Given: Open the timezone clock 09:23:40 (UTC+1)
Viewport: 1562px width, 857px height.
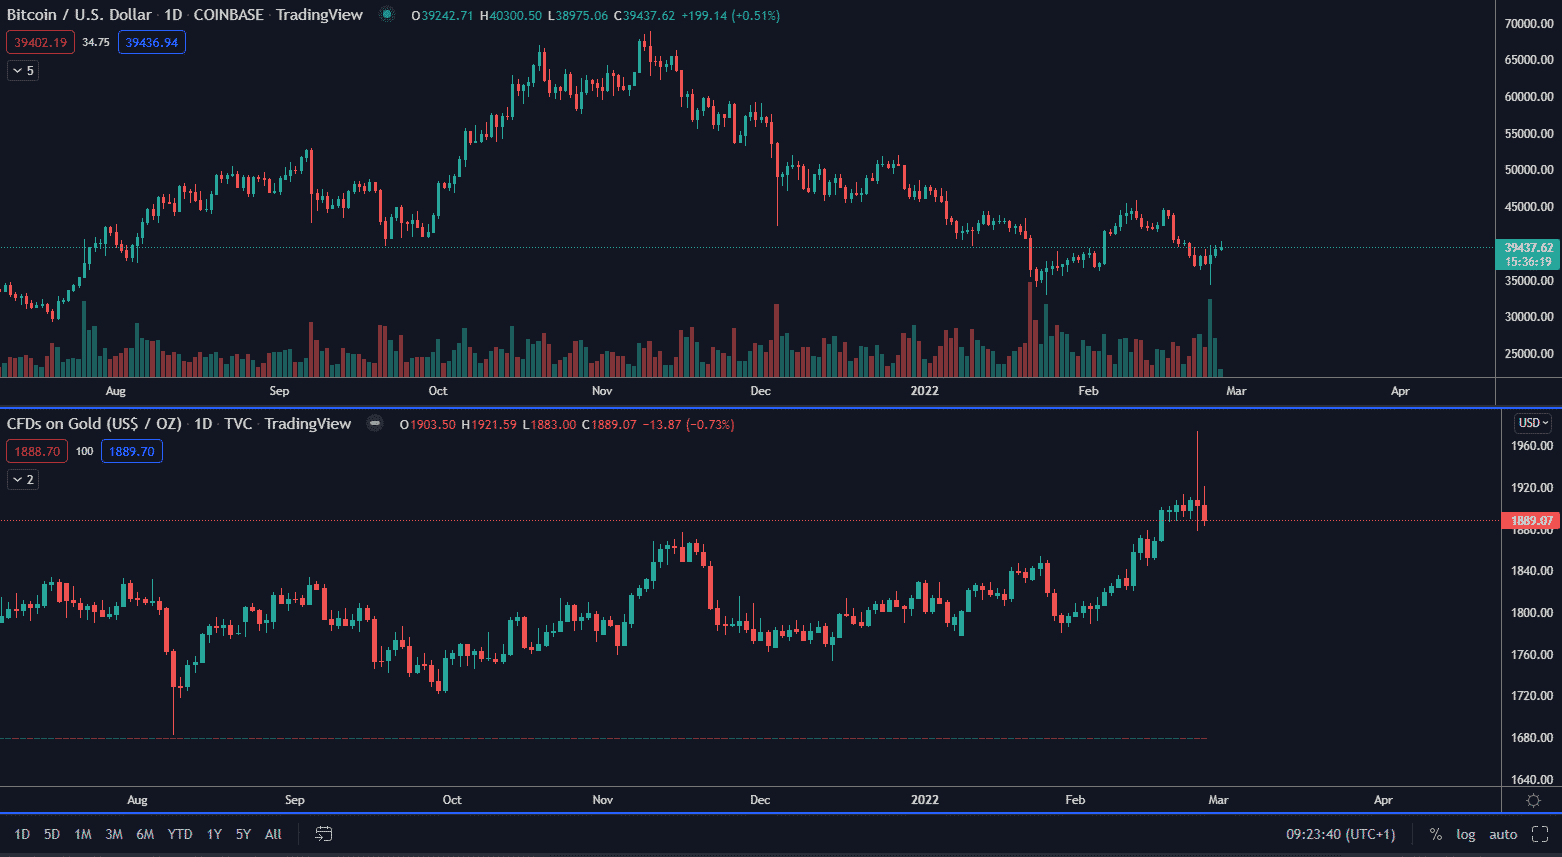Looking at the screenshot, I should click(1340, 834).
